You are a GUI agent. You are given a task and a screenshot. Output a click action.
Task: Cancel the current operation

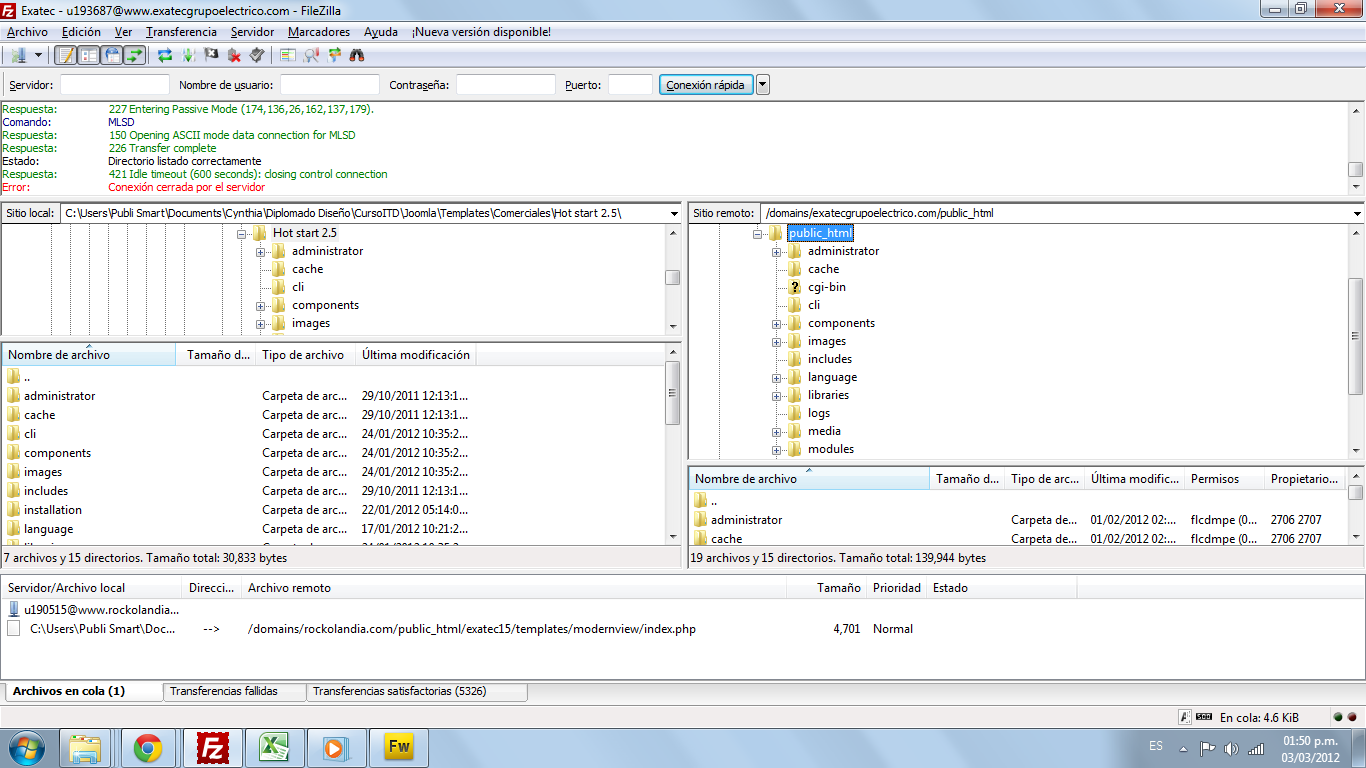coord(211,55)
